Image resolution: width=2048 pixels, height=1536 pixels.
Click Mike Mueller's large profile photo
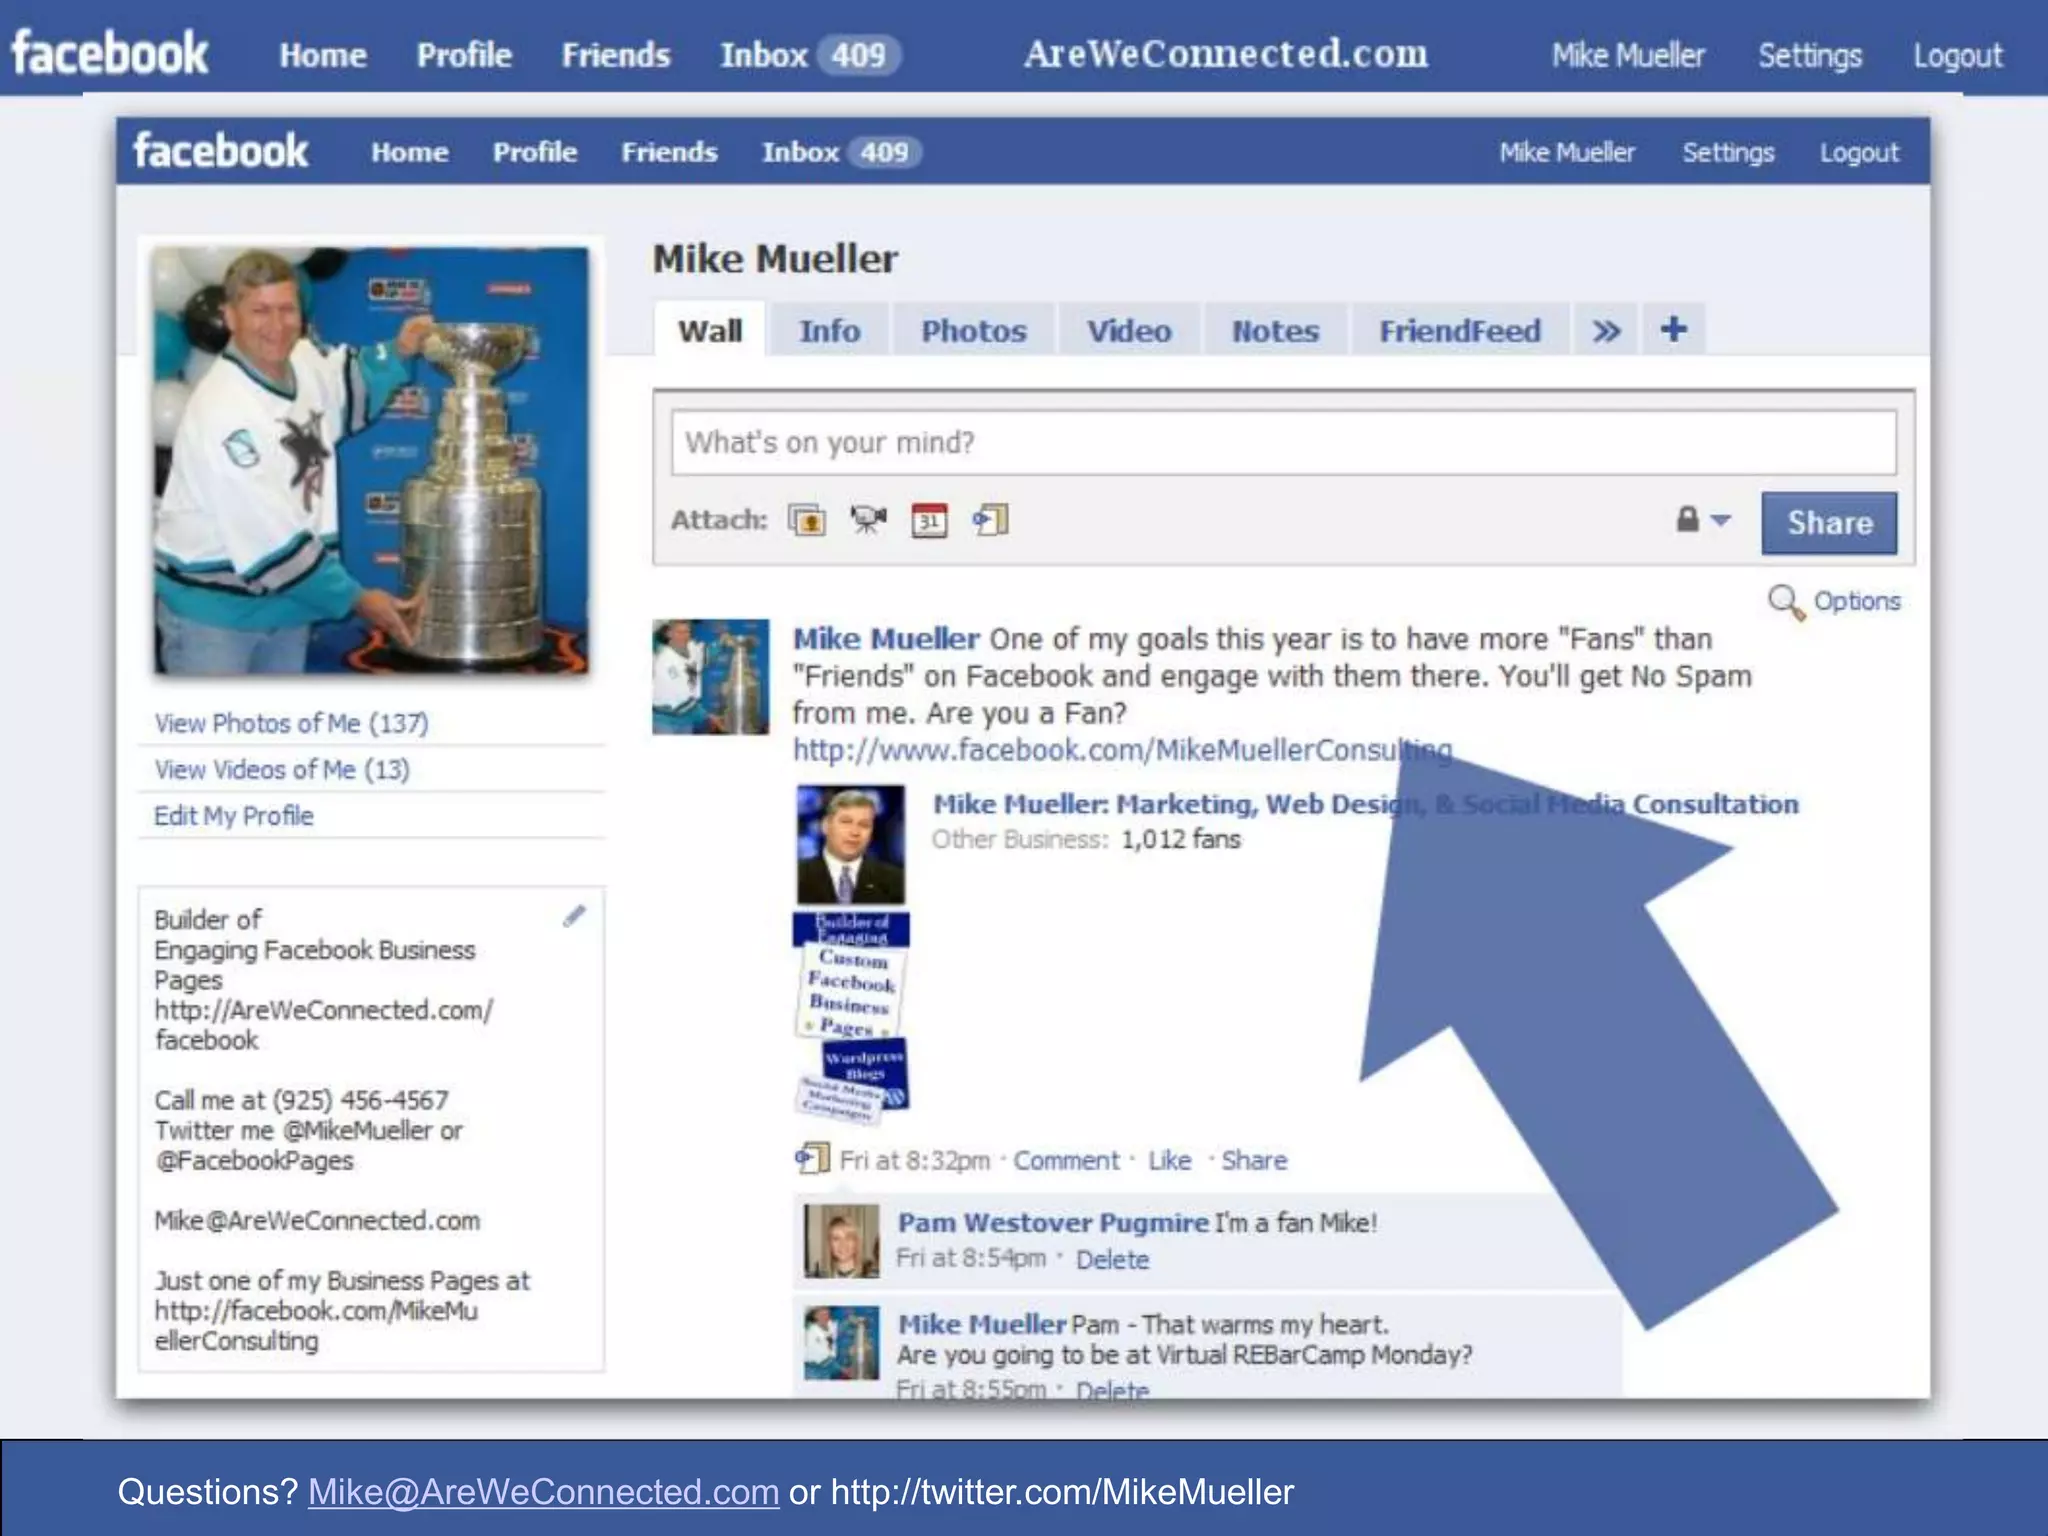pos(371,460)
